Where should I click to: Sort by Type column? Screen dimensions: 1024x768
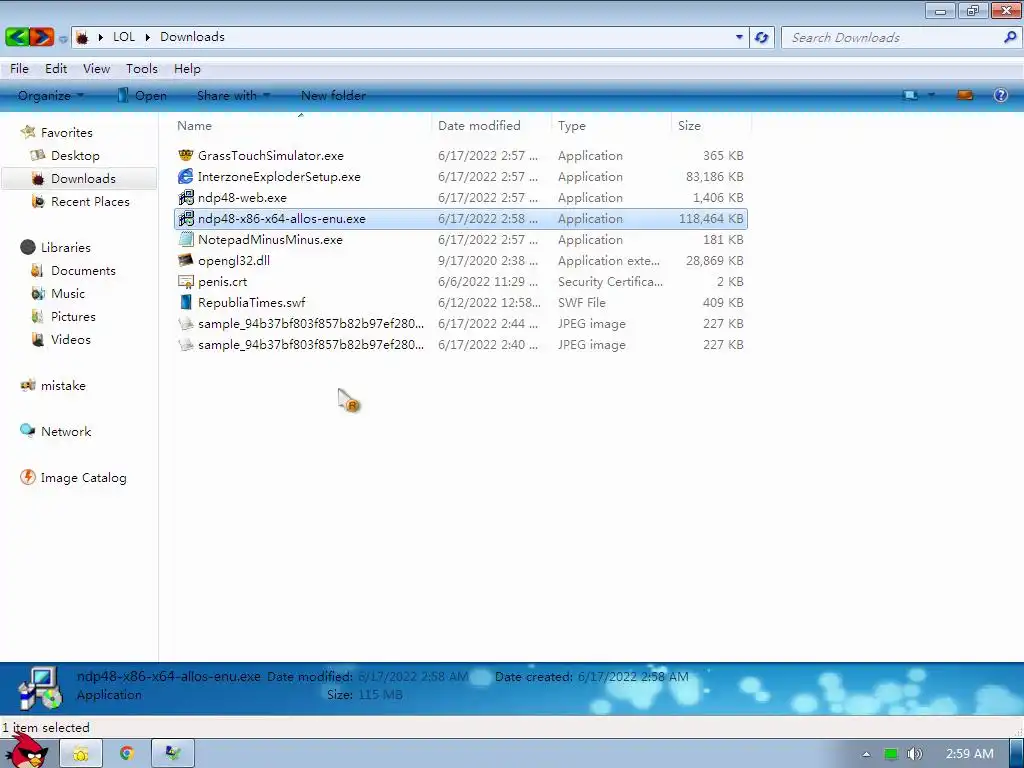[611, 125]
